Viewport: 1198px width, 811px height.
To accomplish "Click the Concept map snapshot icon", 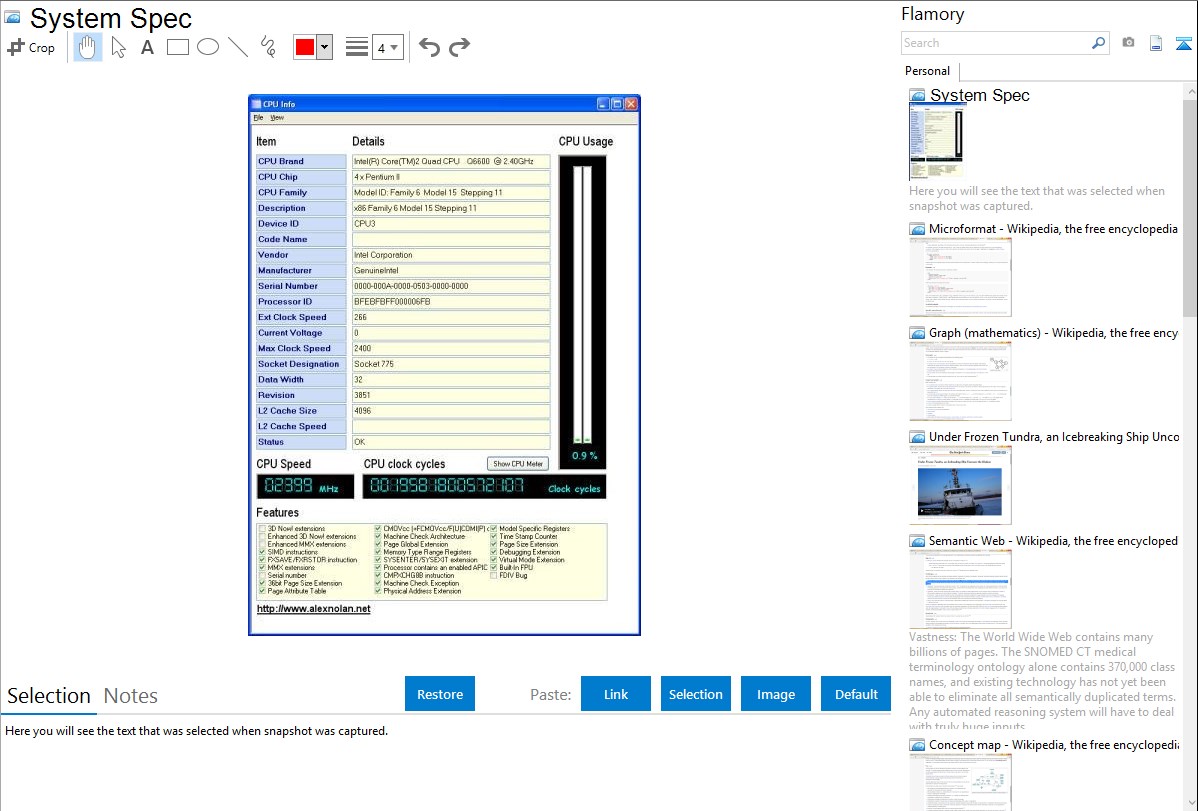I will (917, 745).
